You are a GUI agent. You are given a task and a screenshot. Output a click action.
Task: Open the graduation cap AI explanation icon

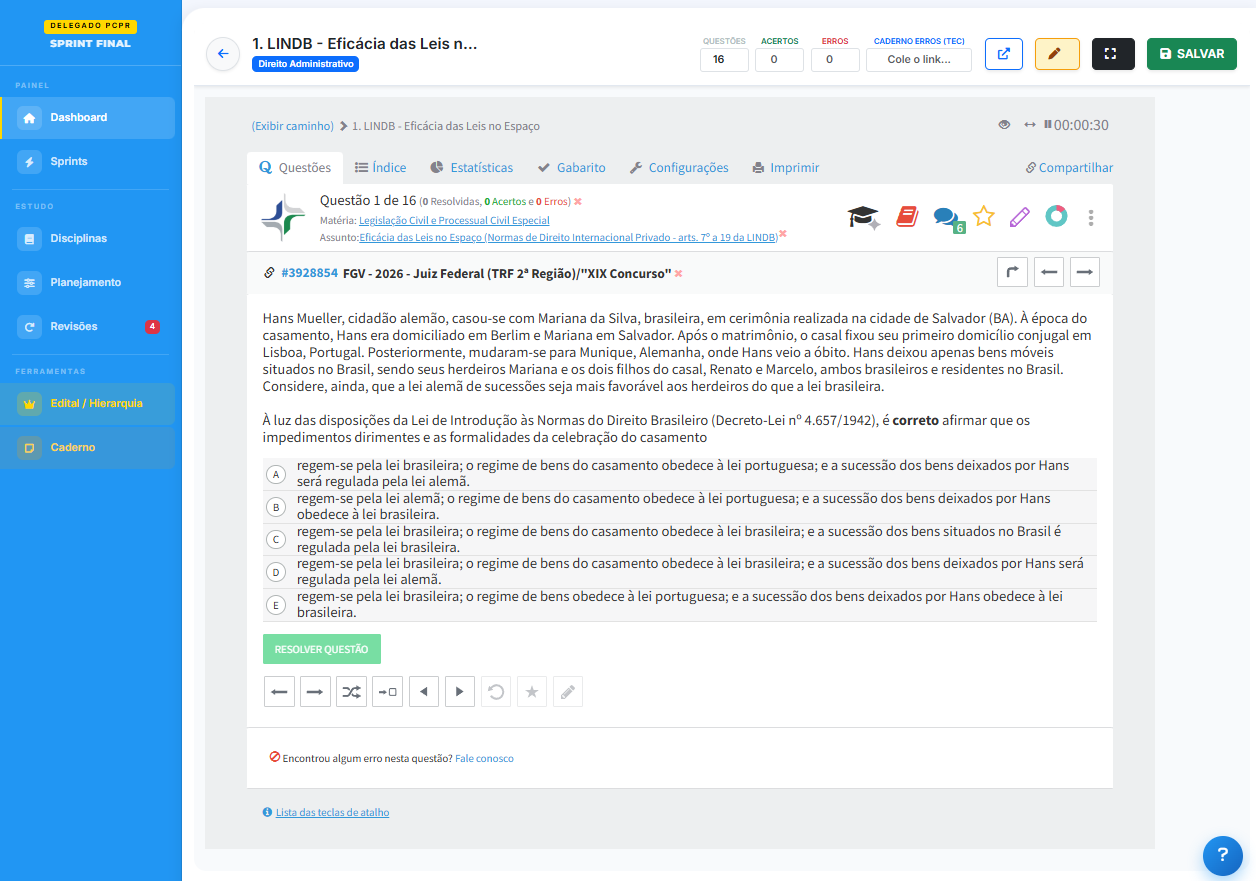pyautogui.click(x=864, y=216)
